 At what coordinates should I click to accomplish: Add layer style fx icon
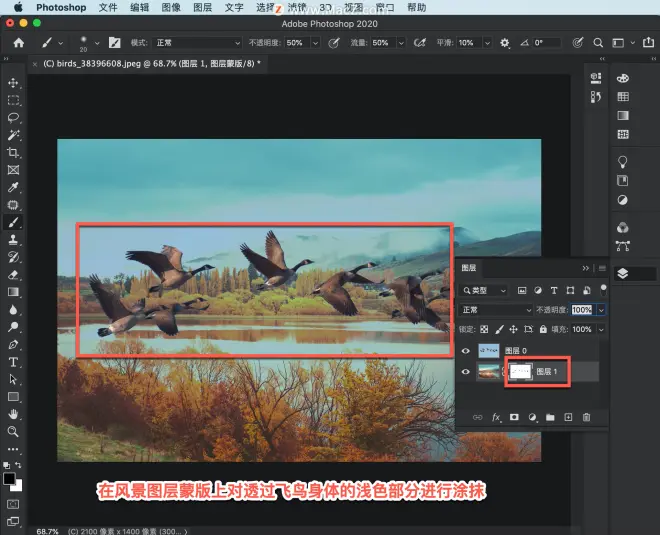tap(496, 417)
